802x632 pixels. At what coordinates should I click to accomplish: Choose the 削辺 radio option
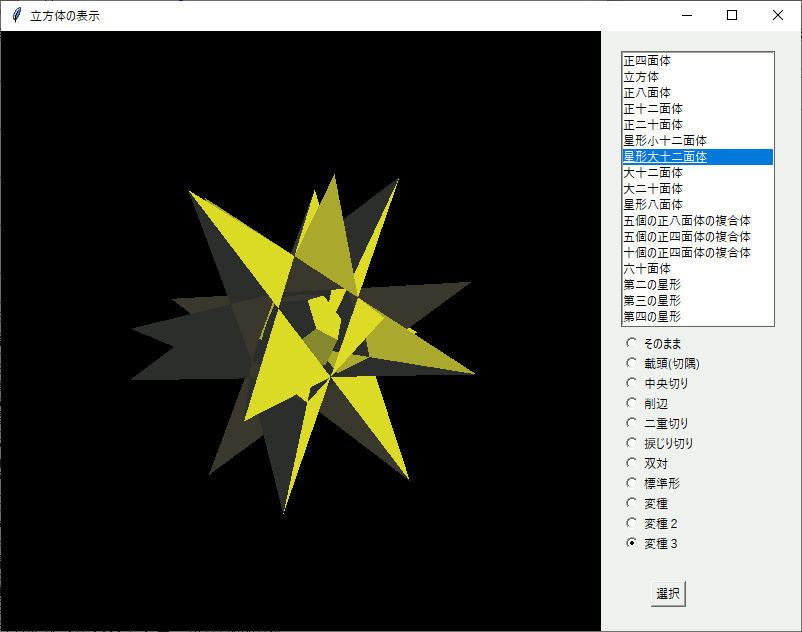click(x=632, y=403)
